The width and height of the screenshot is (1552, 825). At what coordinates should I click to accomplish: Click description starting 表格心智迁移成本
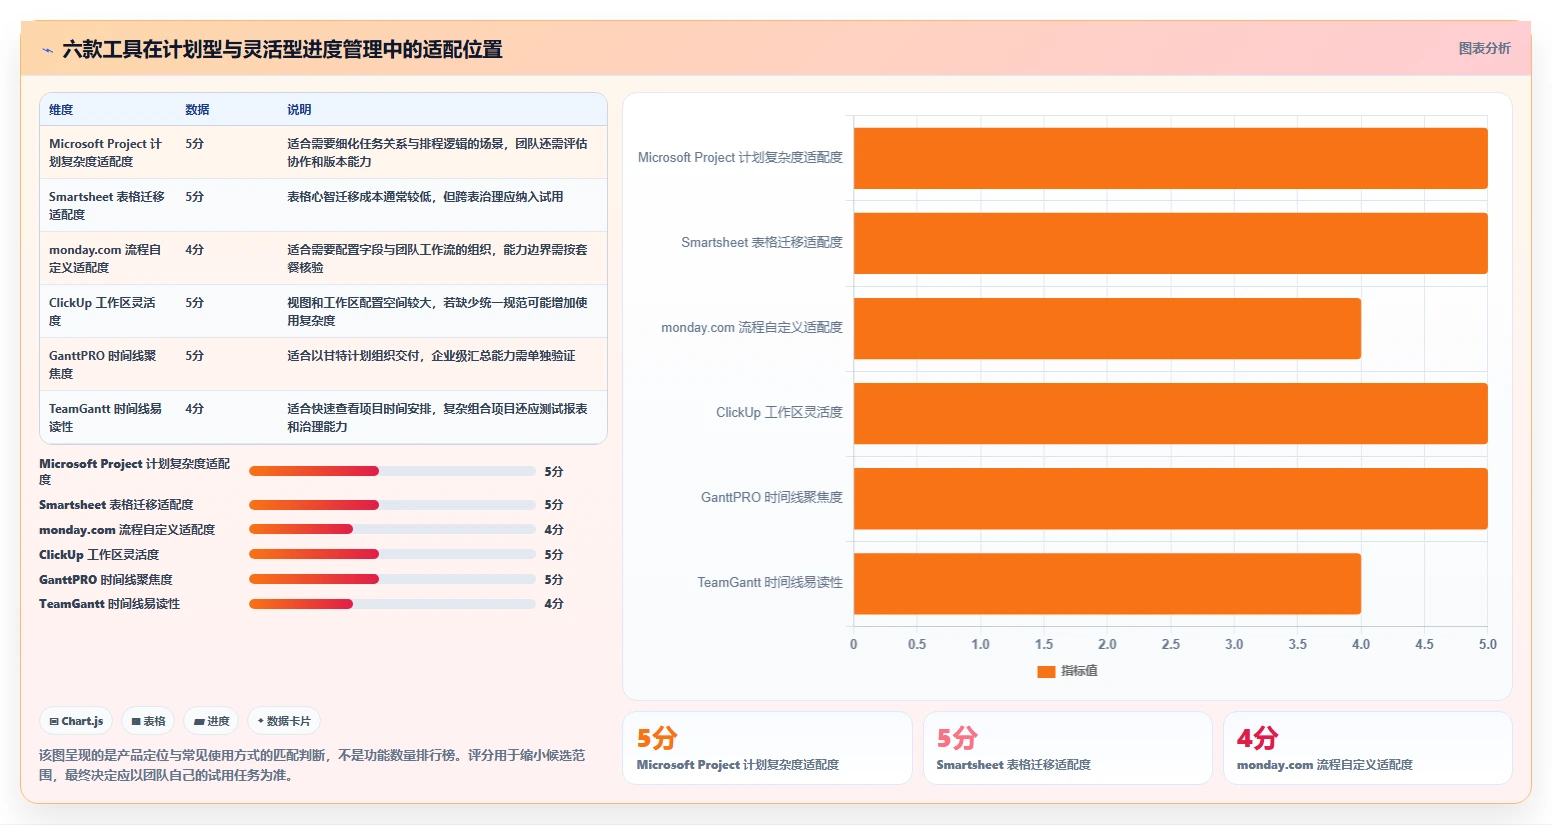click(x=425, y=197)
